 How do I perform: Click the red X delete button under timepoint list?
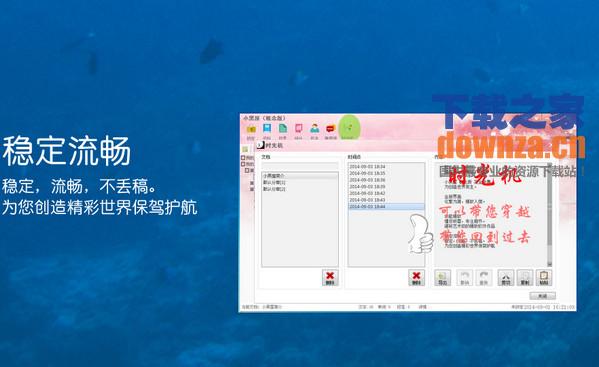(416, 278)
